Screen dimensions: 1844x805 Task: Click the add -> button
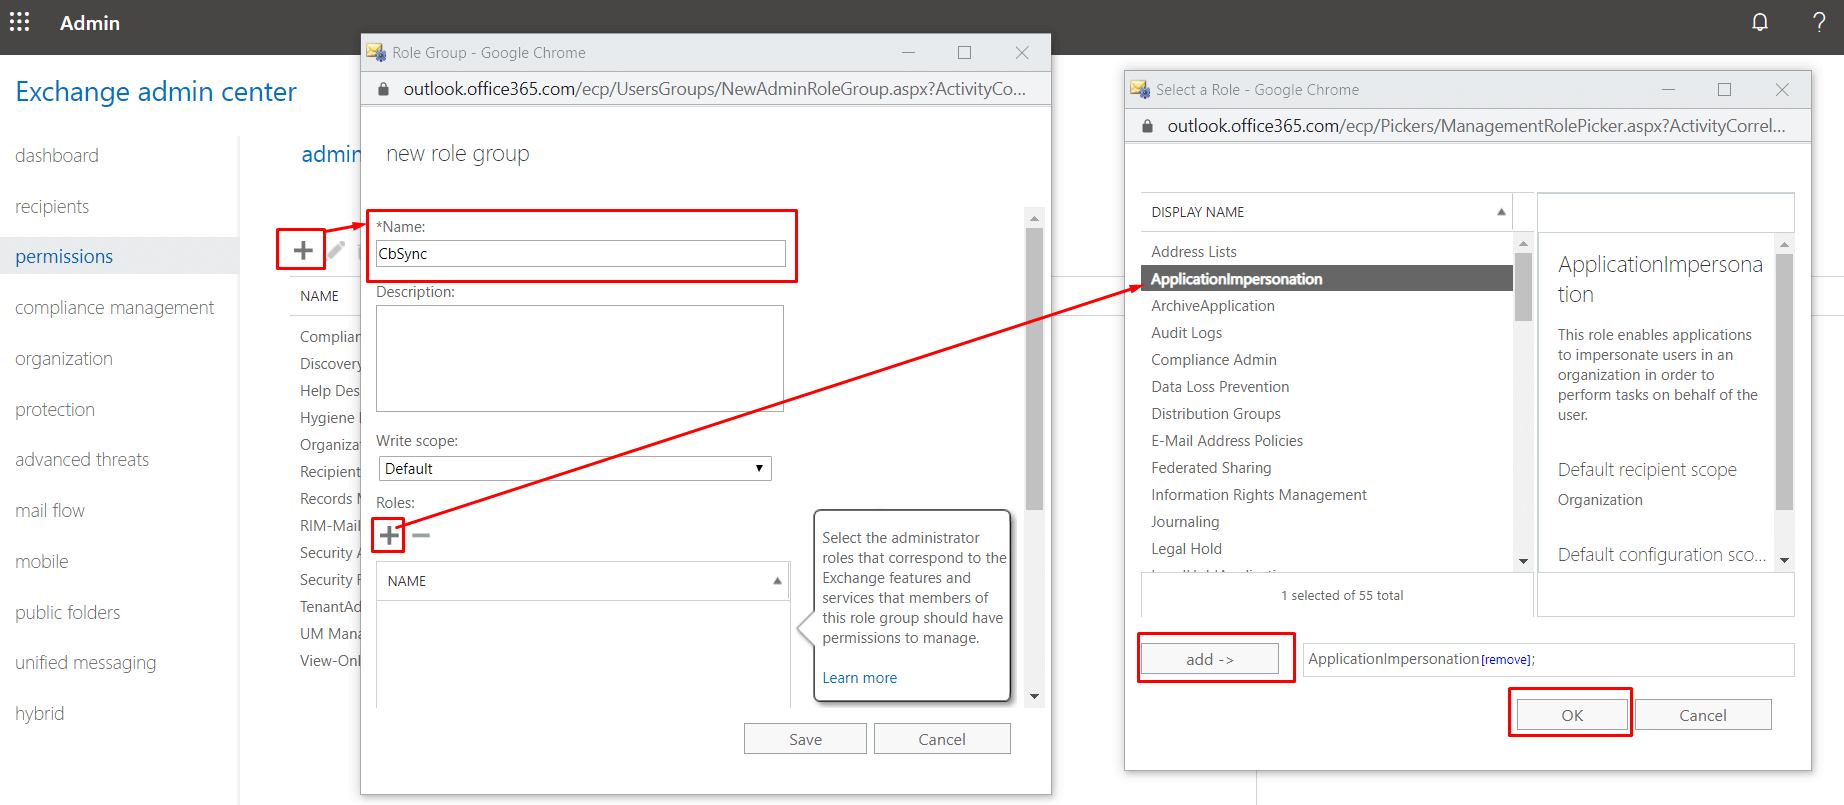click(x=1210, y=659)
